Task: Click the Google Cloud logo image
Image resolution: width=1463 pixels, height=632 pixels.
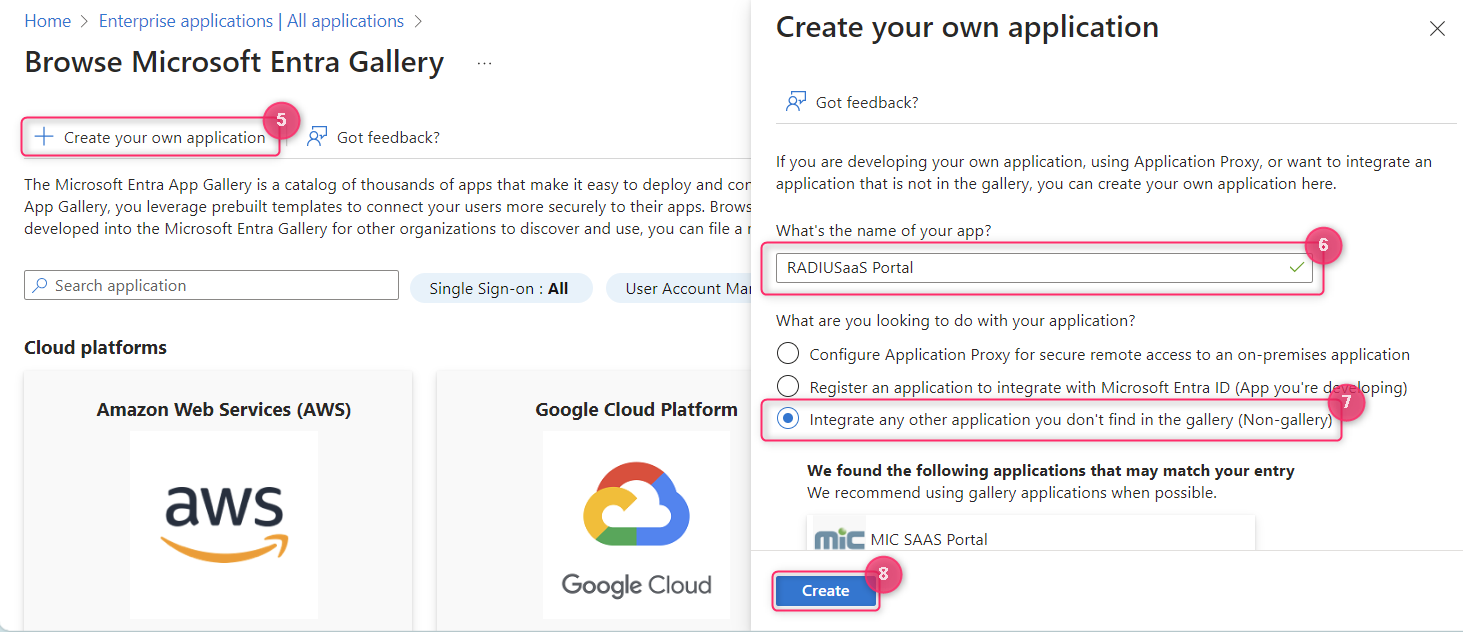Action: click(x=636, y=530)
